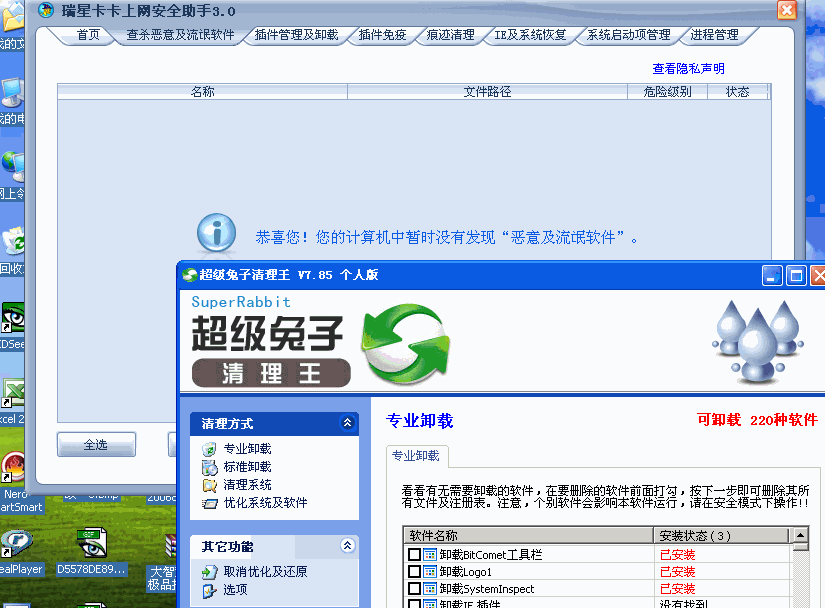The height and width of the screenshot is (608, 825).
Task: Launch the RealPlayer desktop icon
Action: click(16, 548)
